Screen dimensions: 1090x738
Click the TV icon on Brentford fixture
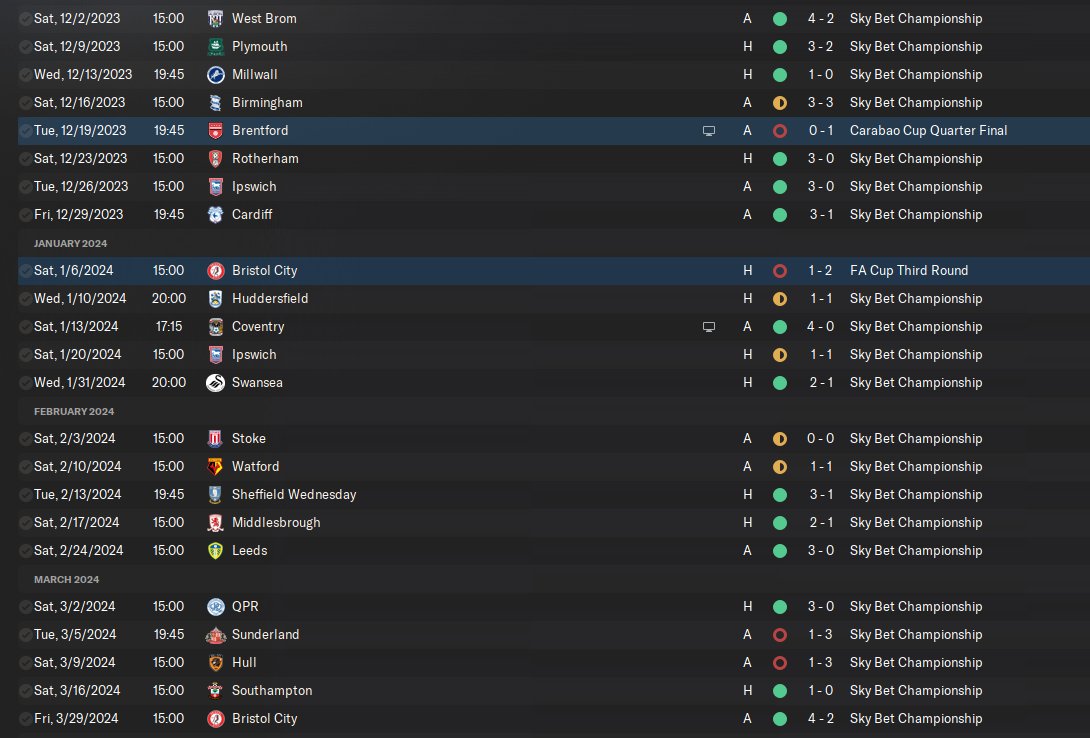pos(709,131)
